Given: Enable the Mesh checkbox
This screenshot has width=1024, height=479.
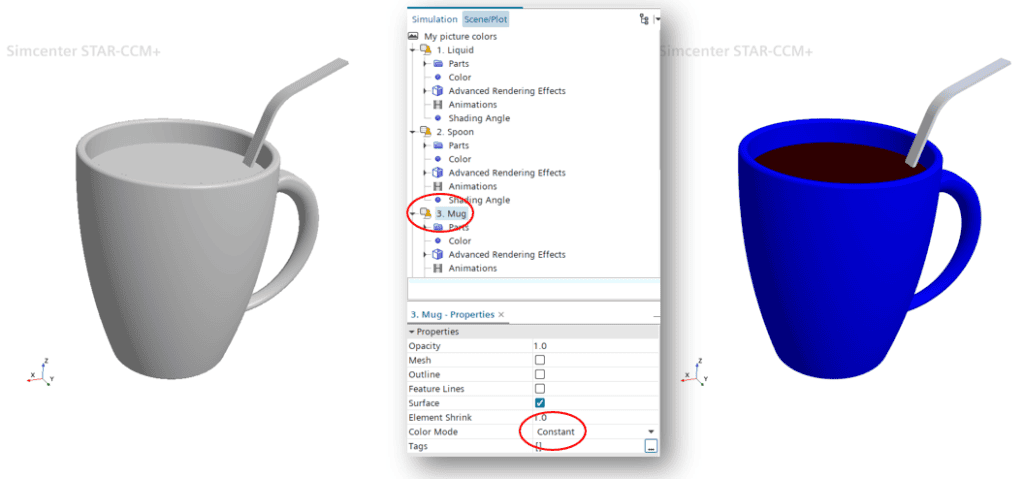Looking at the screenshot, I should coord(540,360).
